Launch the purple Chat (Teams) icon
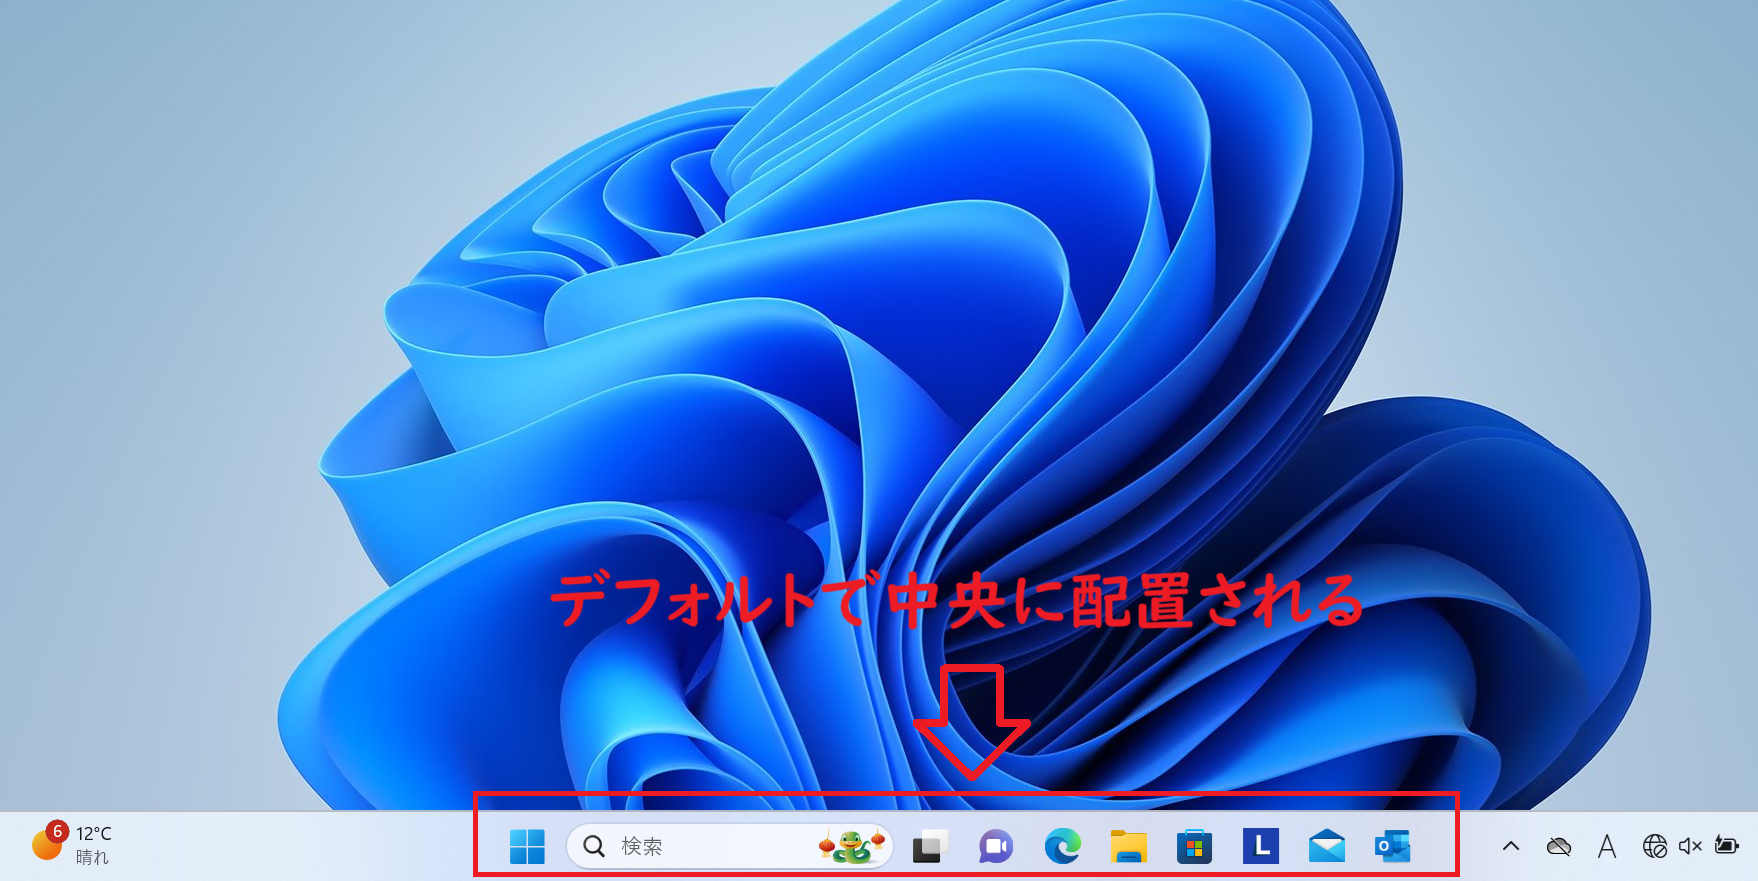Viewport: 1758px width, 881px height. pos(995,846)
